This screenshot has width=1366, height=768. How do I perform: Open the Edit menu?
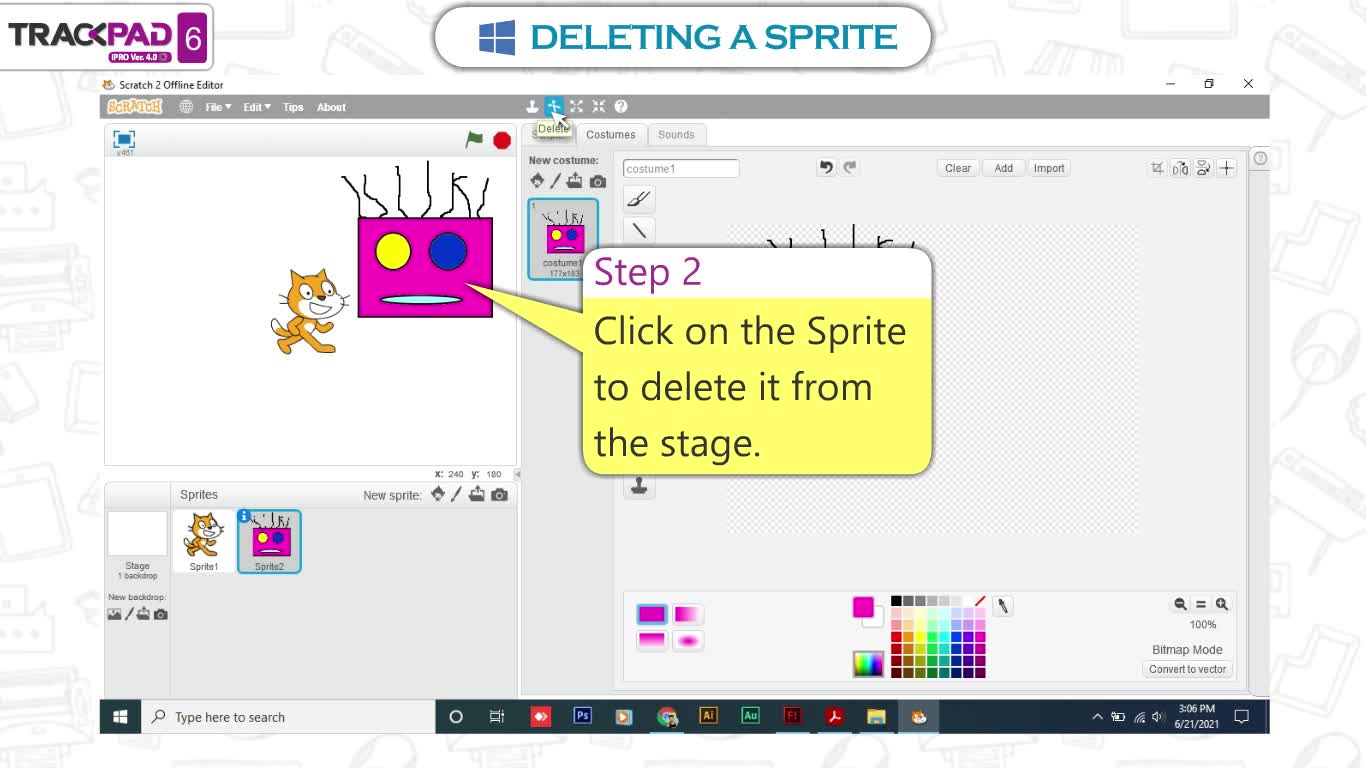[257, 107]
